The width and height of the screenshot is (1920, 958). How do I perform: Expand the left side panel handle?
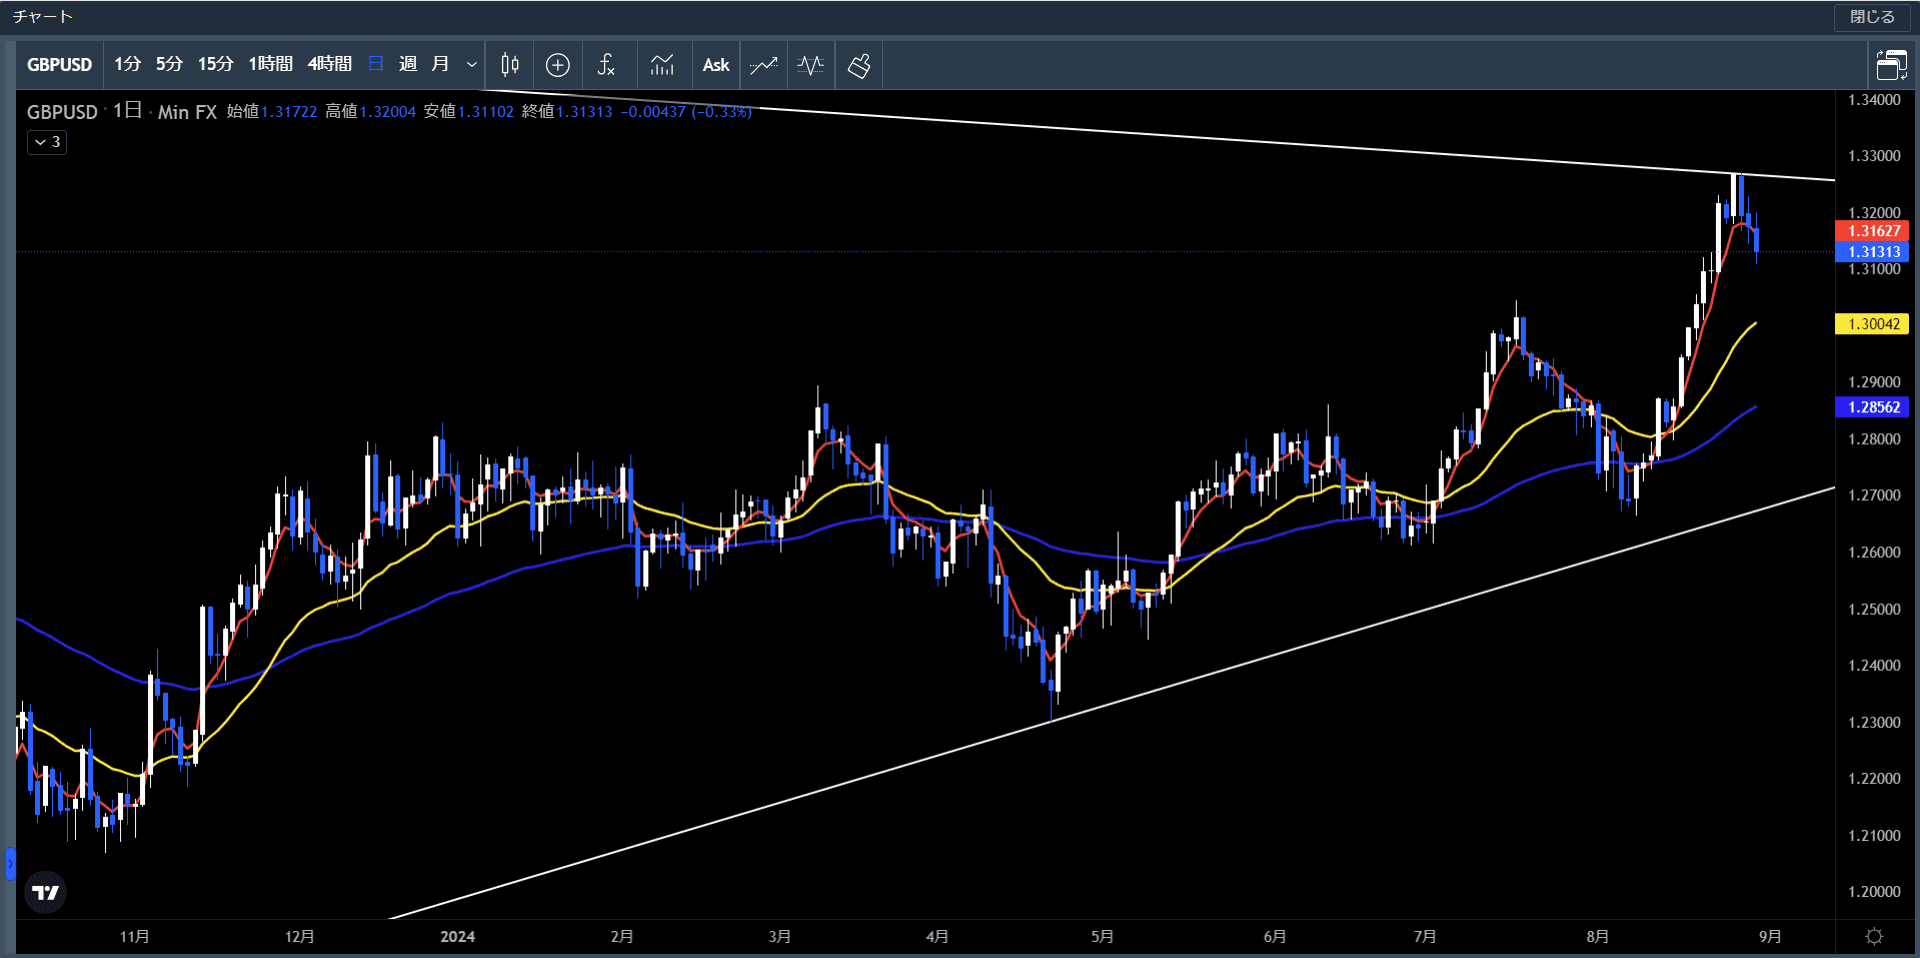(10, 863)
